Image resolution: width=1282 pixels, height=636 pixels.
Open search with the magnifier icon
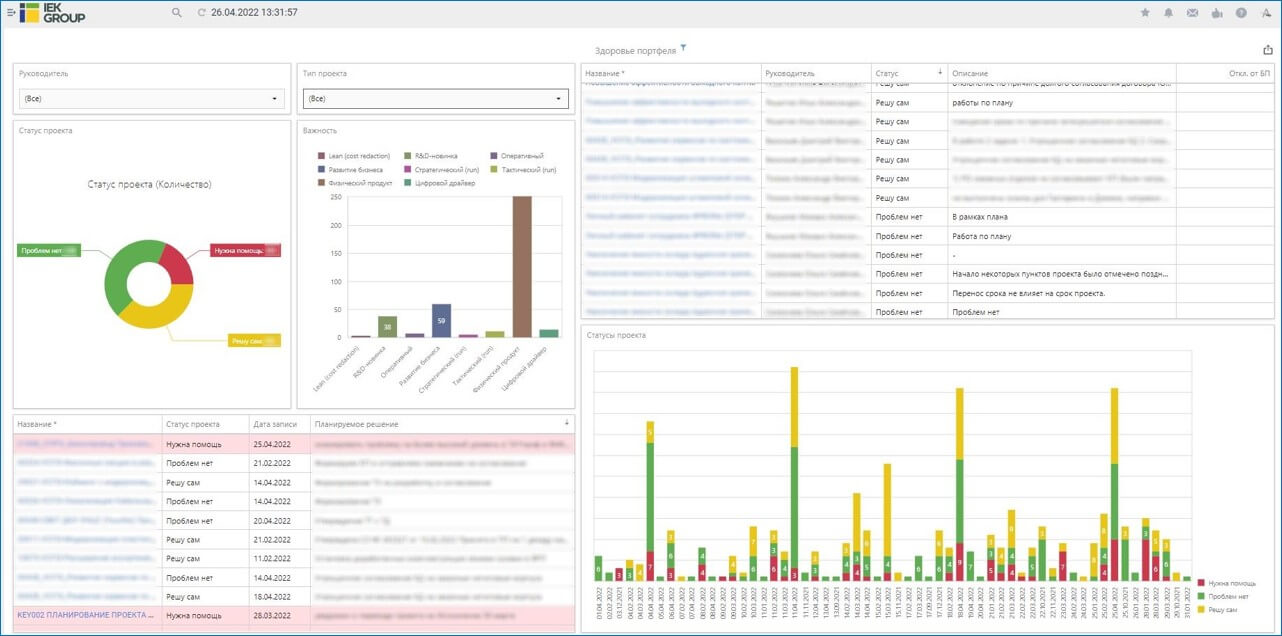coord(177,13)
